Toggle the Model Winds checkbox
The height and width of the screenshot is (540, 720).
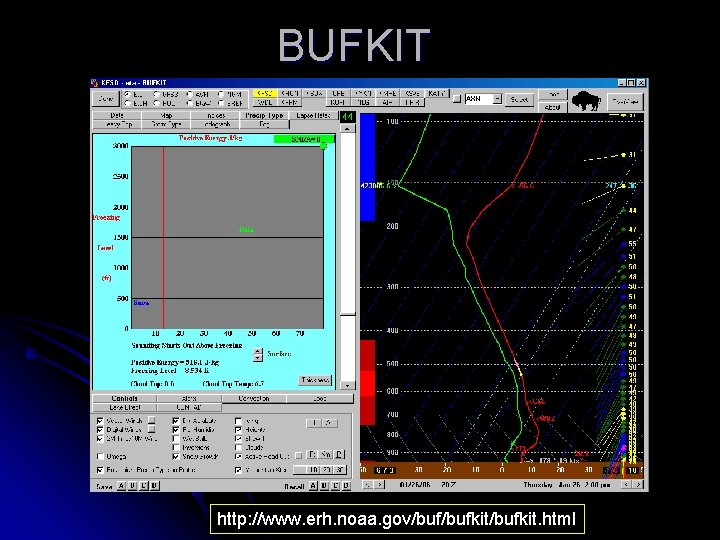tap(100, 421)
